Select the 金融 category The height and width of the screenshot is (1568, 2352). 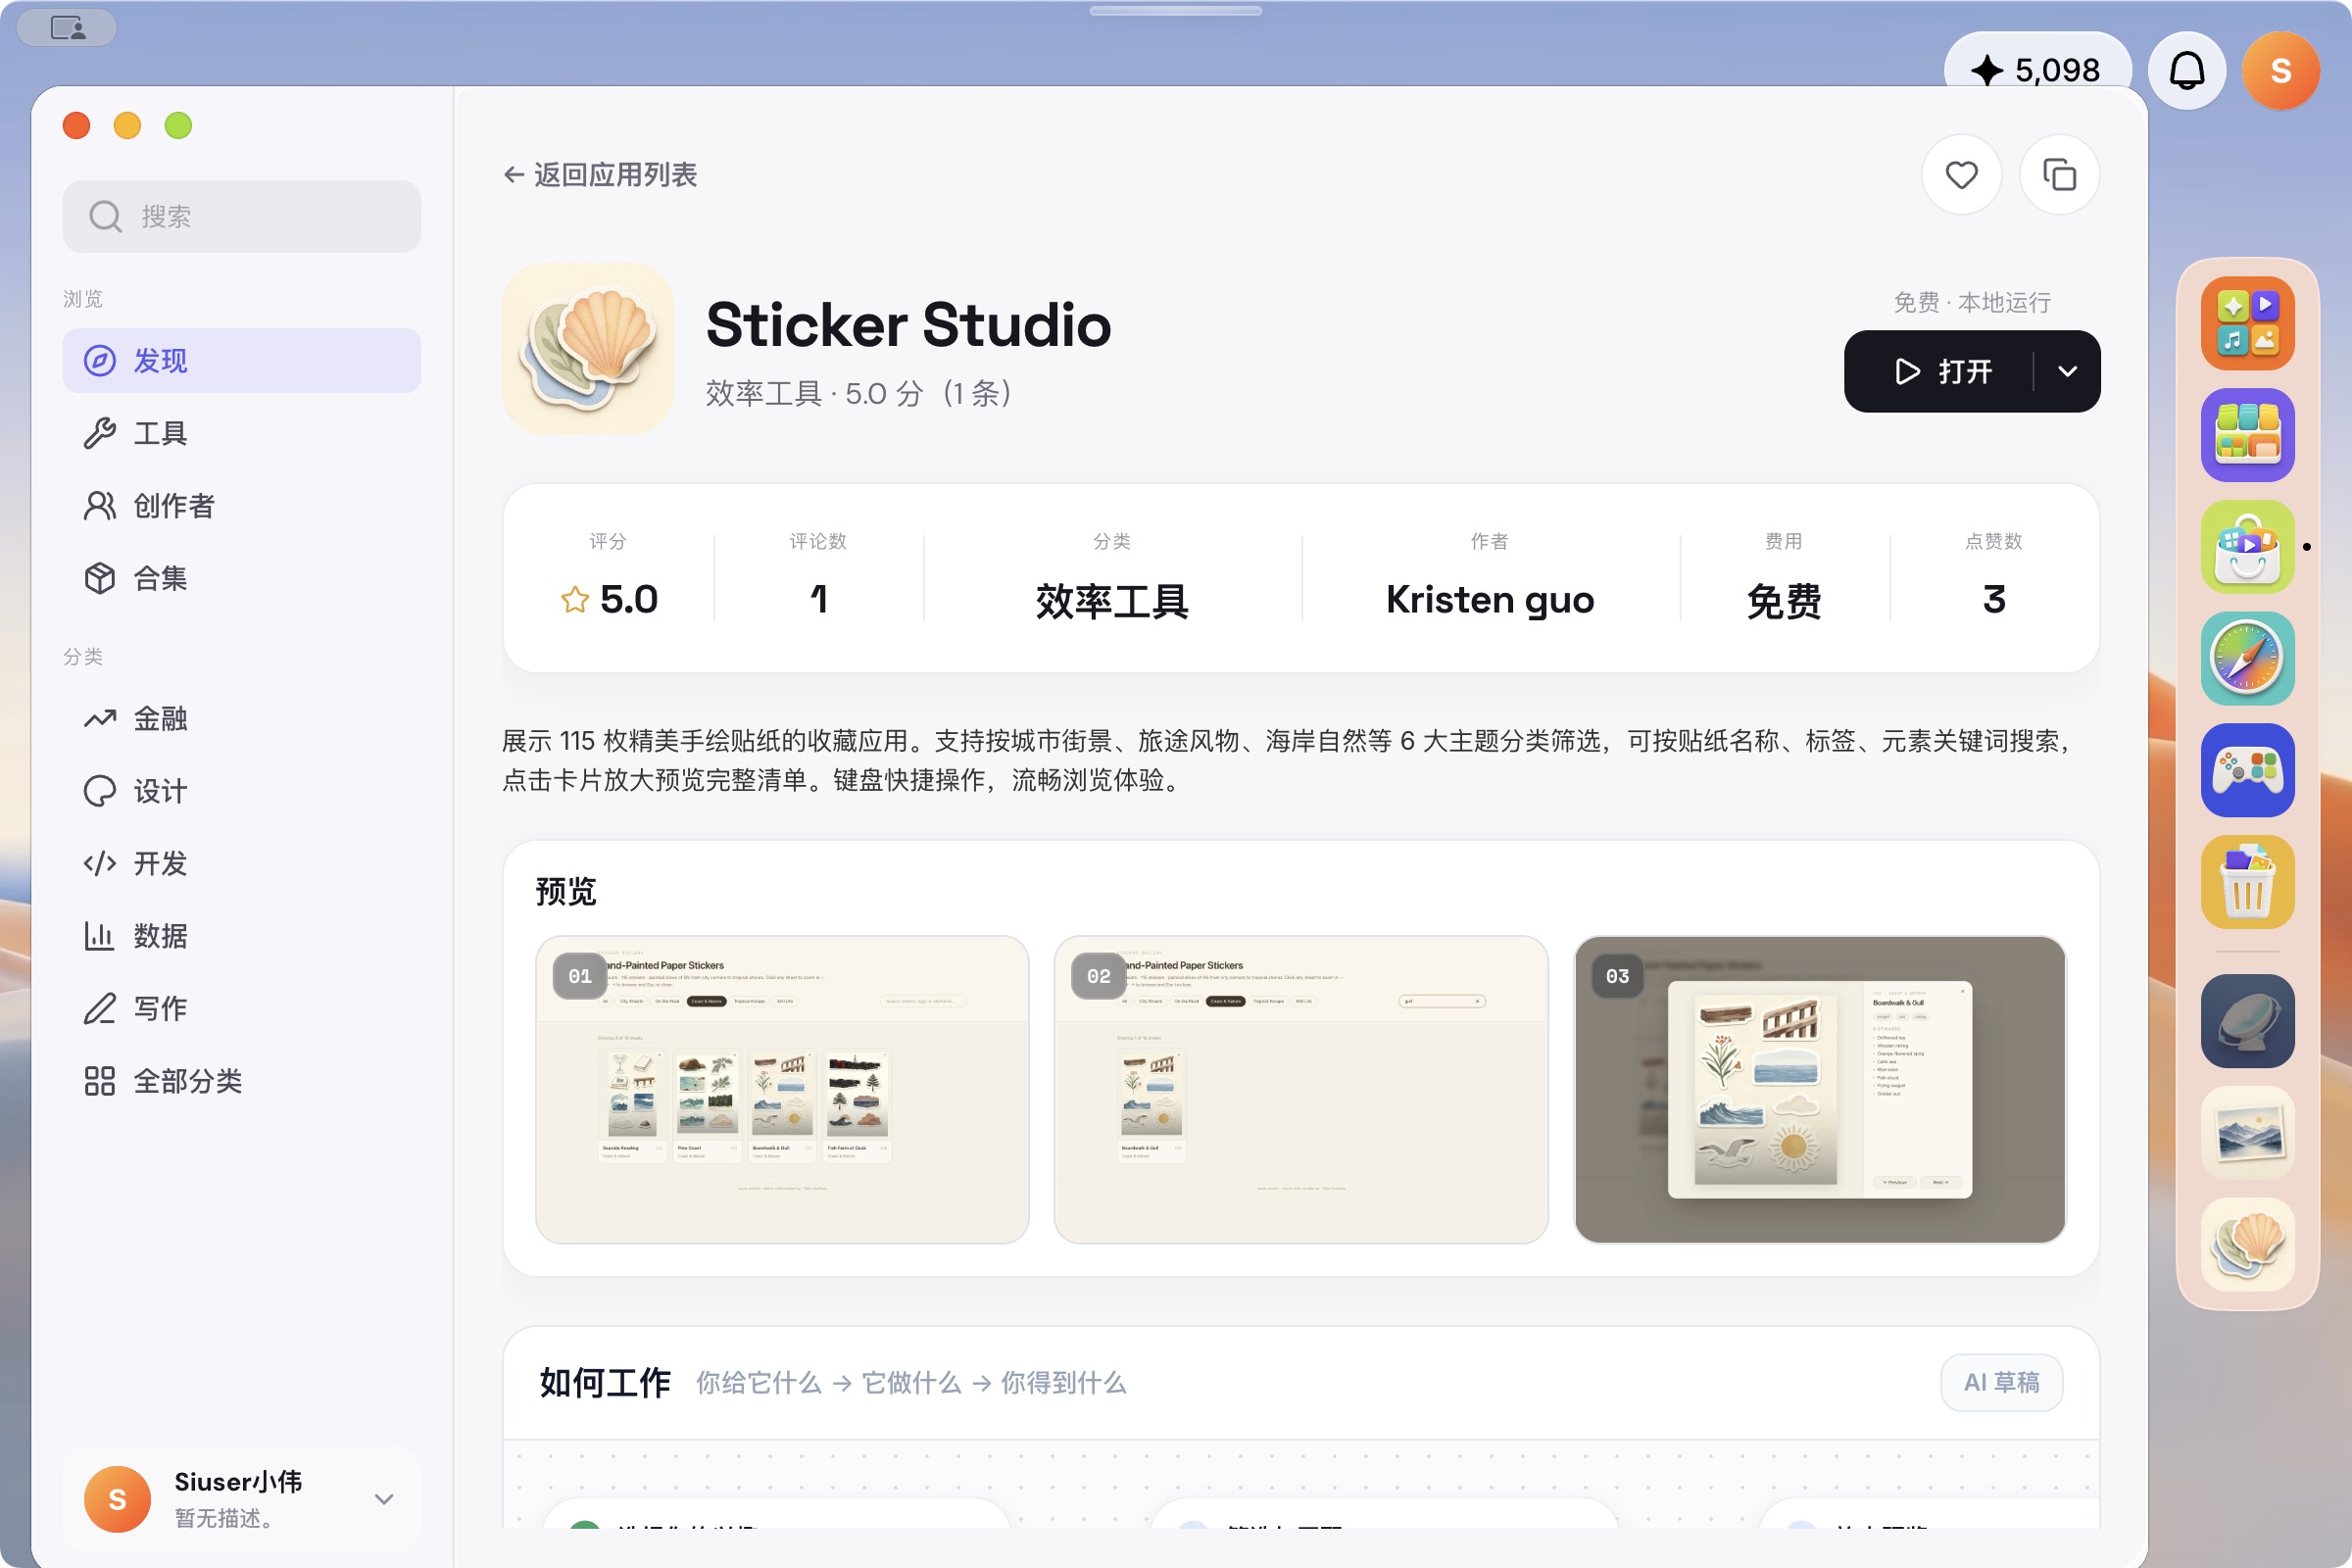241,718
